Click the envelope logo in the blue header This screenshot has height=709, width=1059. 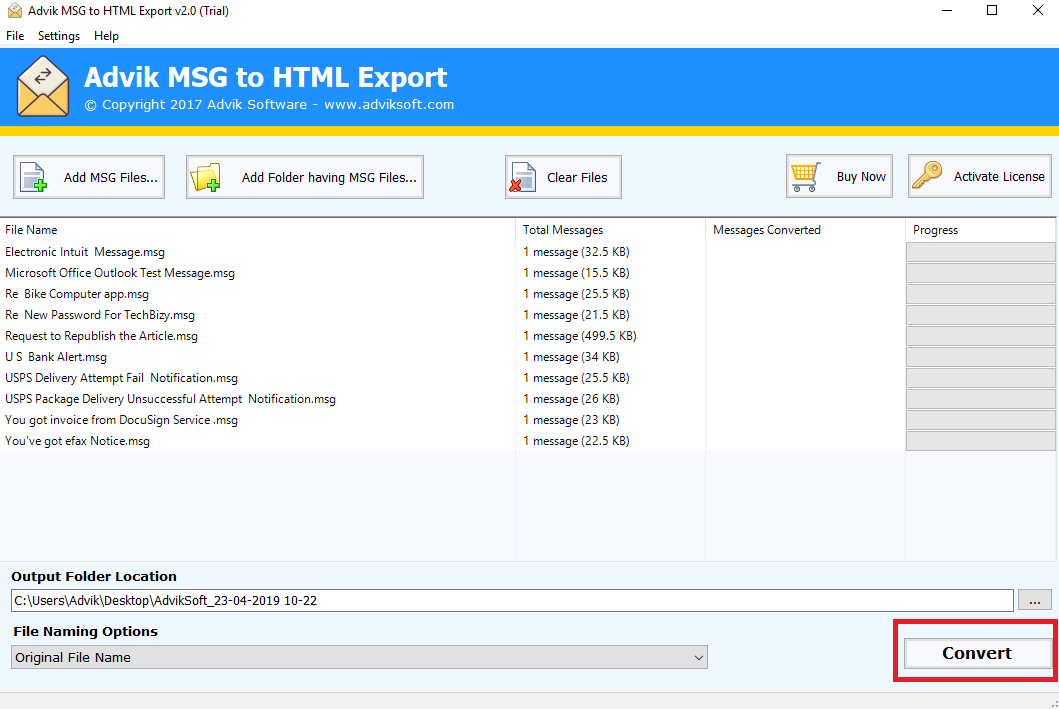click(42, 87)
